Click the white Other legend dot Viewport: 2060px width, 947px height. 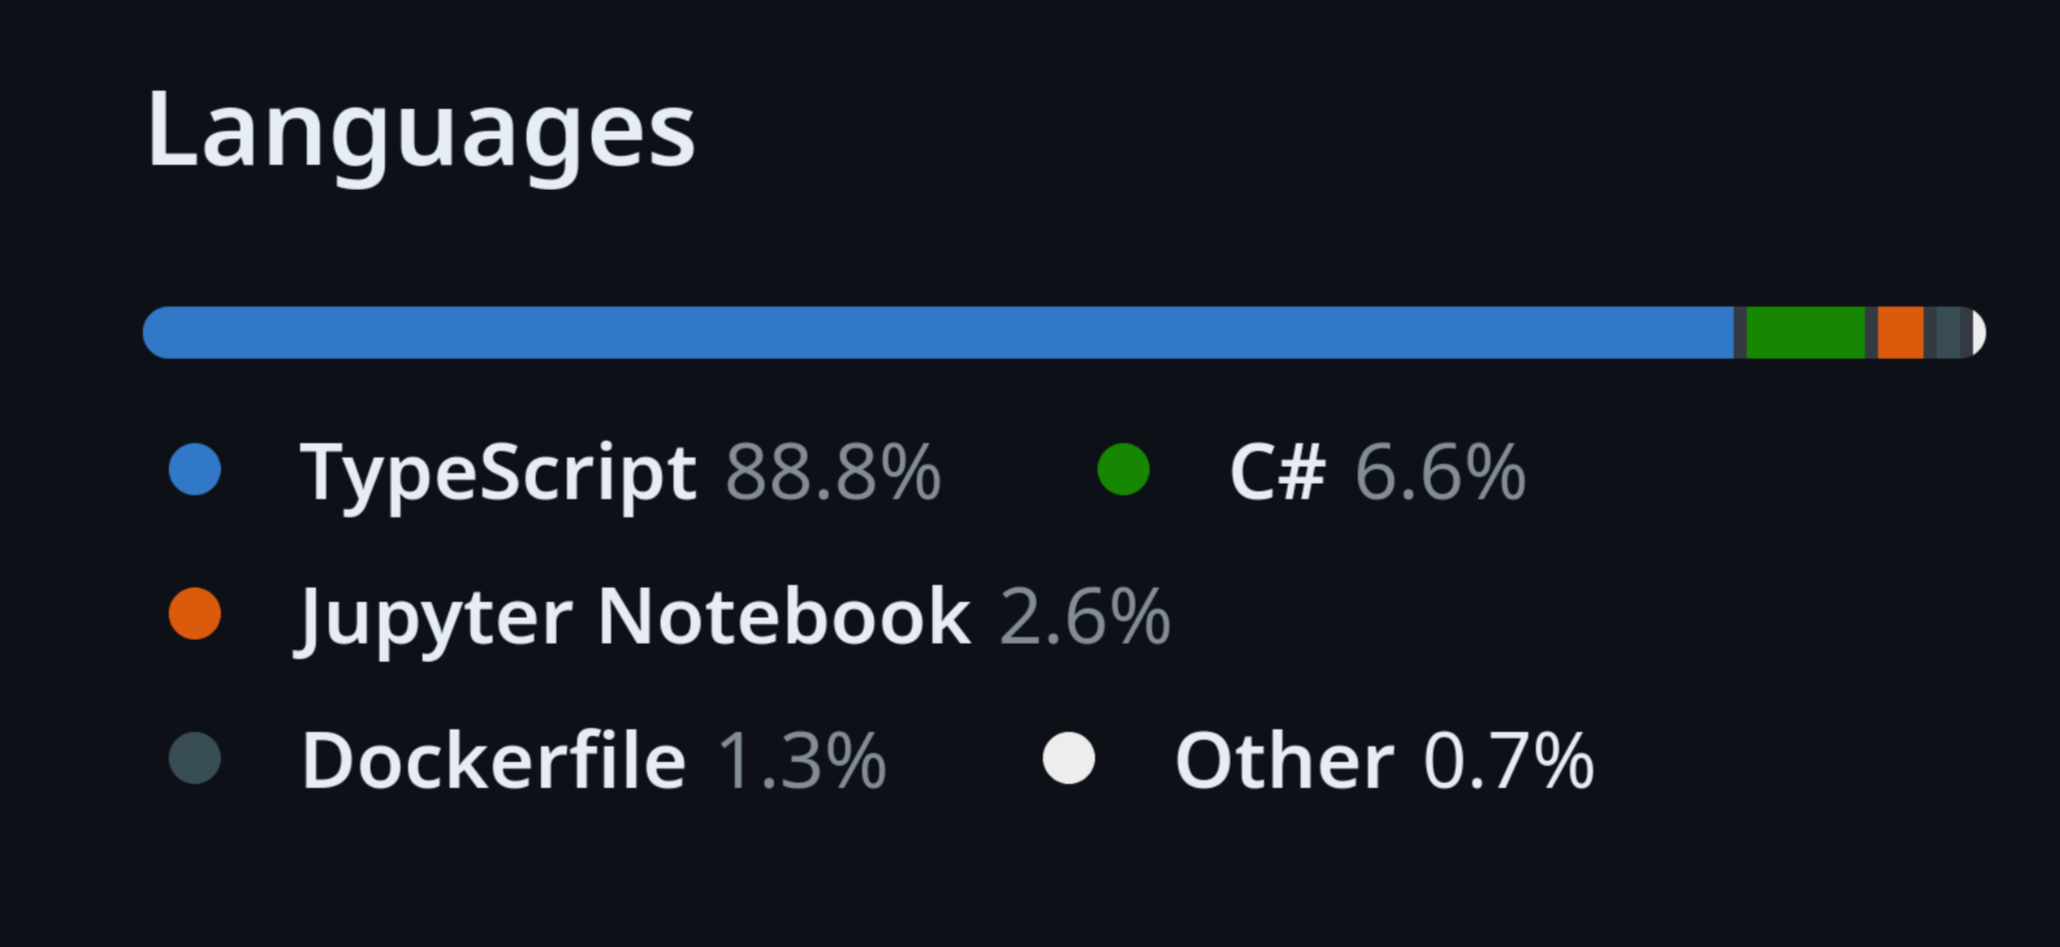pos(1067,758)
